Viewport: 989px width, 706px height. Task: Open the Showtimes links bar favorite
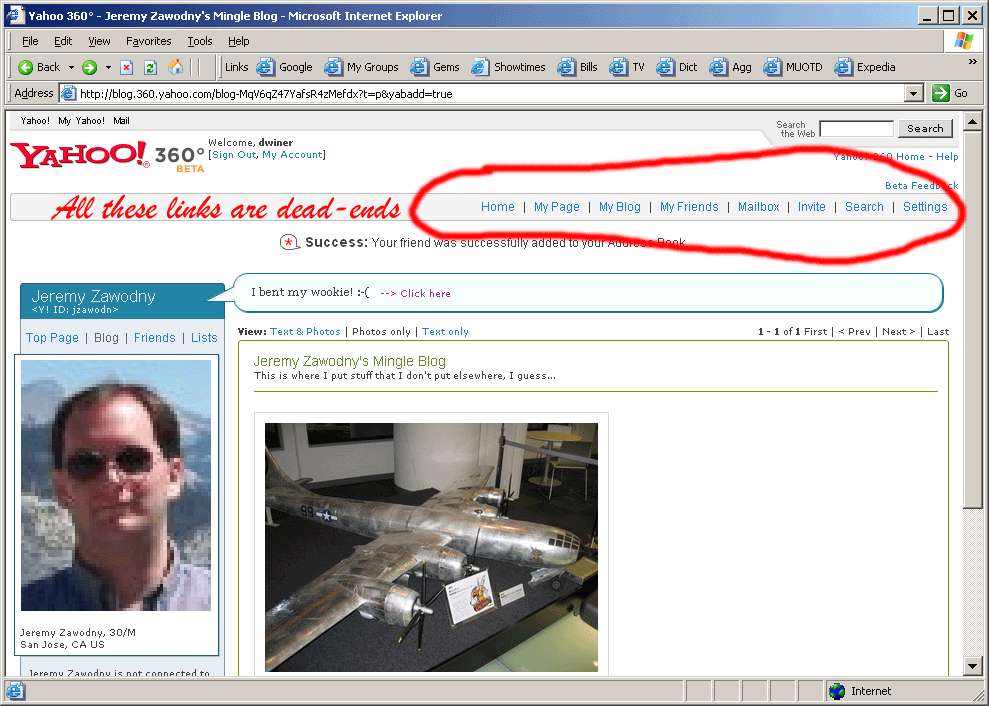pyautogui.click(x=508, y=67)
